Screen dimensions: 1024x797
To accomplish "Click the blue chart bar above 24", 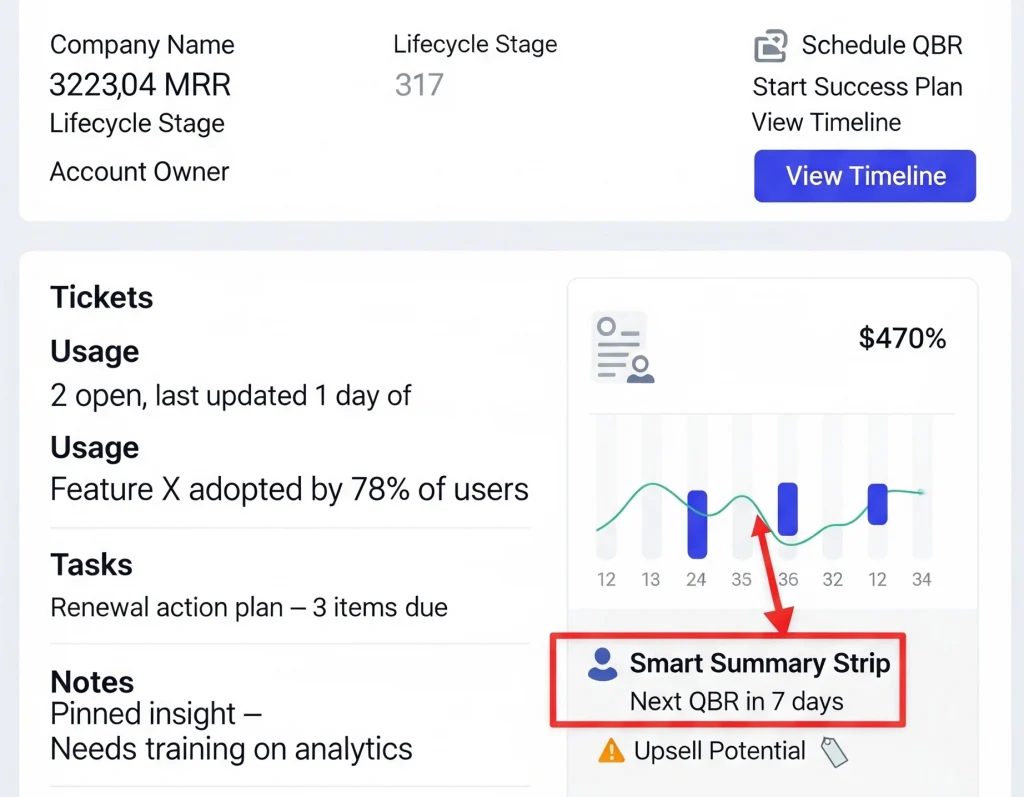I will [x=697, y=523].
